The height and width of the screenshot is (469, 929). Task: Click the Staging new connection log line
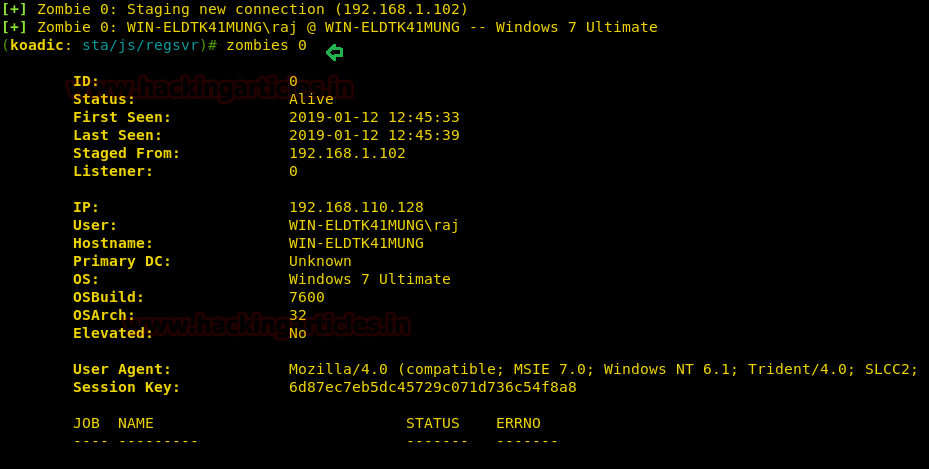pyautogui.click(x=235, y=9)
